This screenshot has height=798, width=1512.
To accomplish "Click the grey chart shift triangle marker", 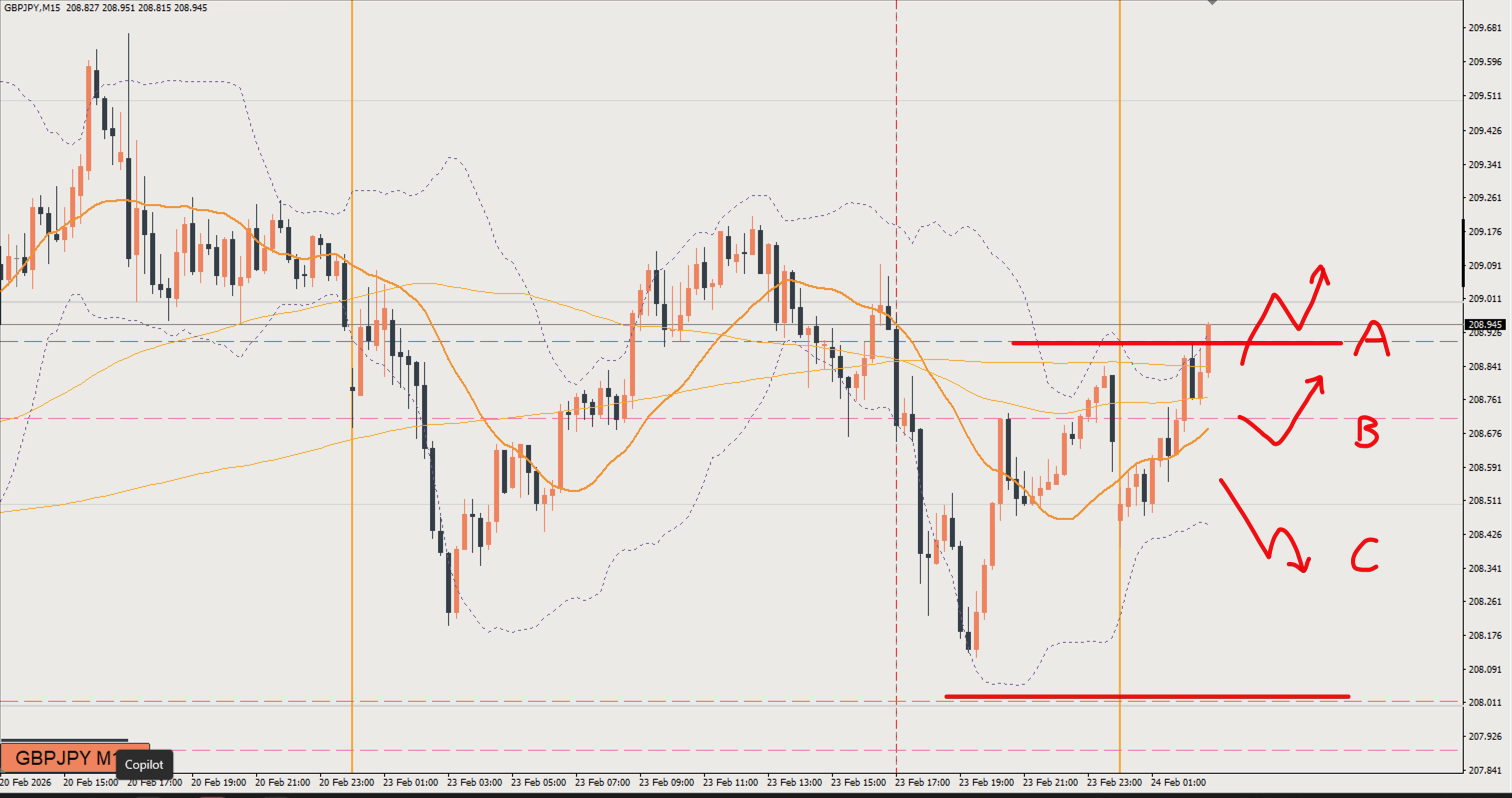I will pyautogui.click(x=1212, y=3).
